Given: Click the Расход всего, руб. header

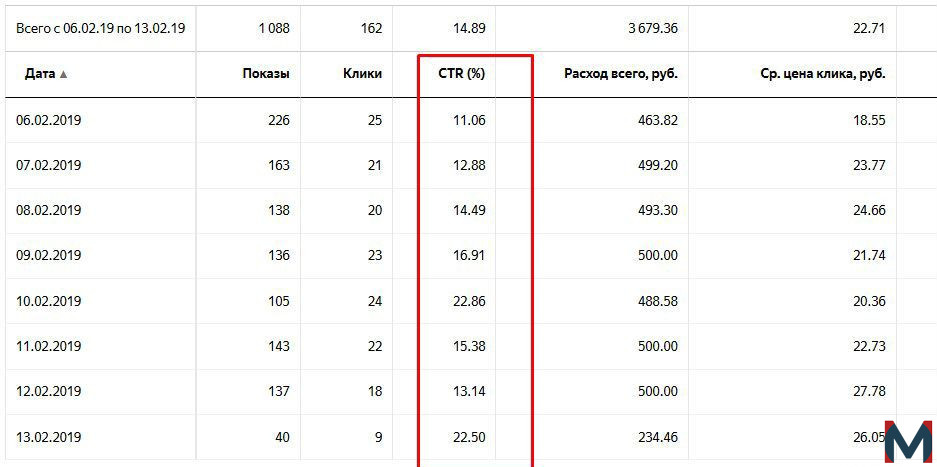Looking at the screenshot, I should (621, 74).
